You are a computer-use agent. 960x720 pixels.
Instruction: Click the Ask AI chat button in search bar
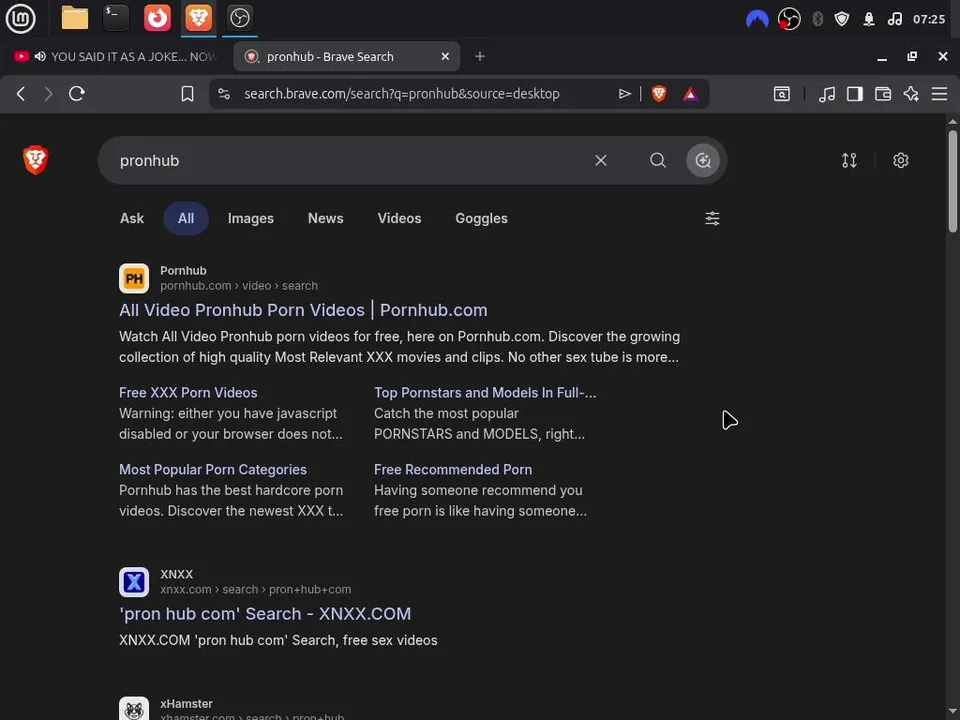(x=702, y=160)
